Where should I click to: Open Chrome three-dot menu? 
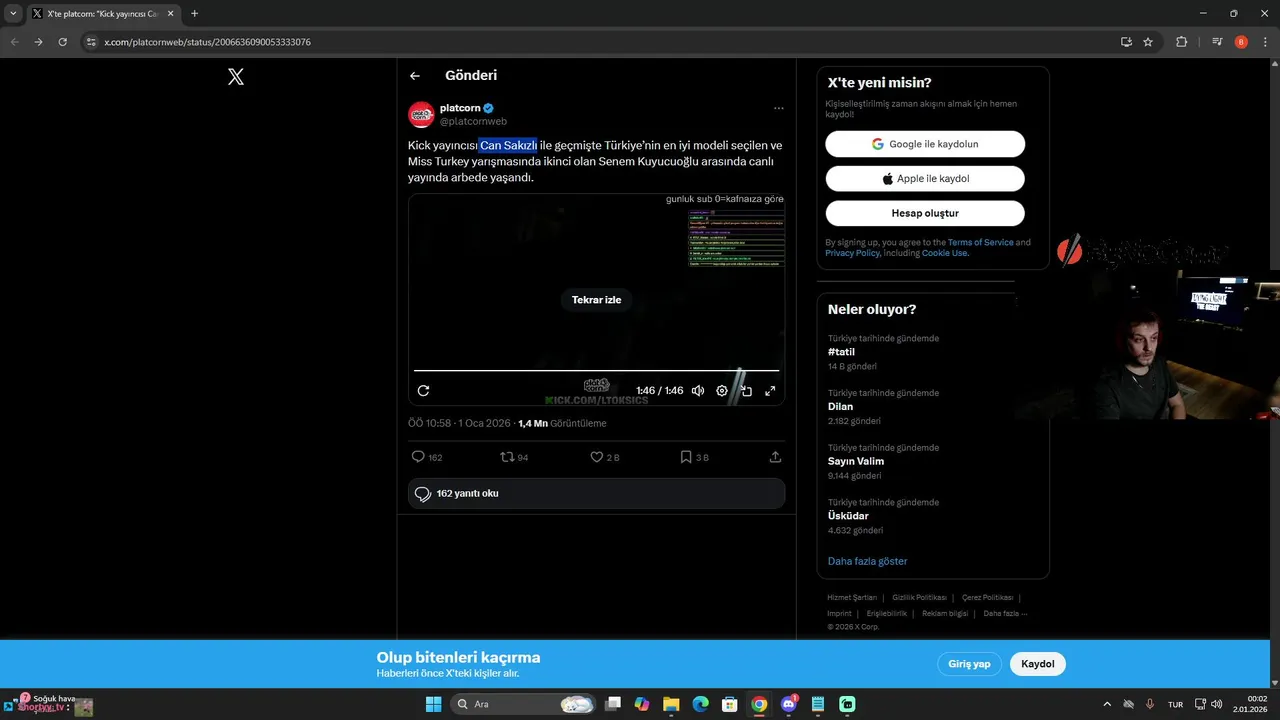coord(1264,42)
